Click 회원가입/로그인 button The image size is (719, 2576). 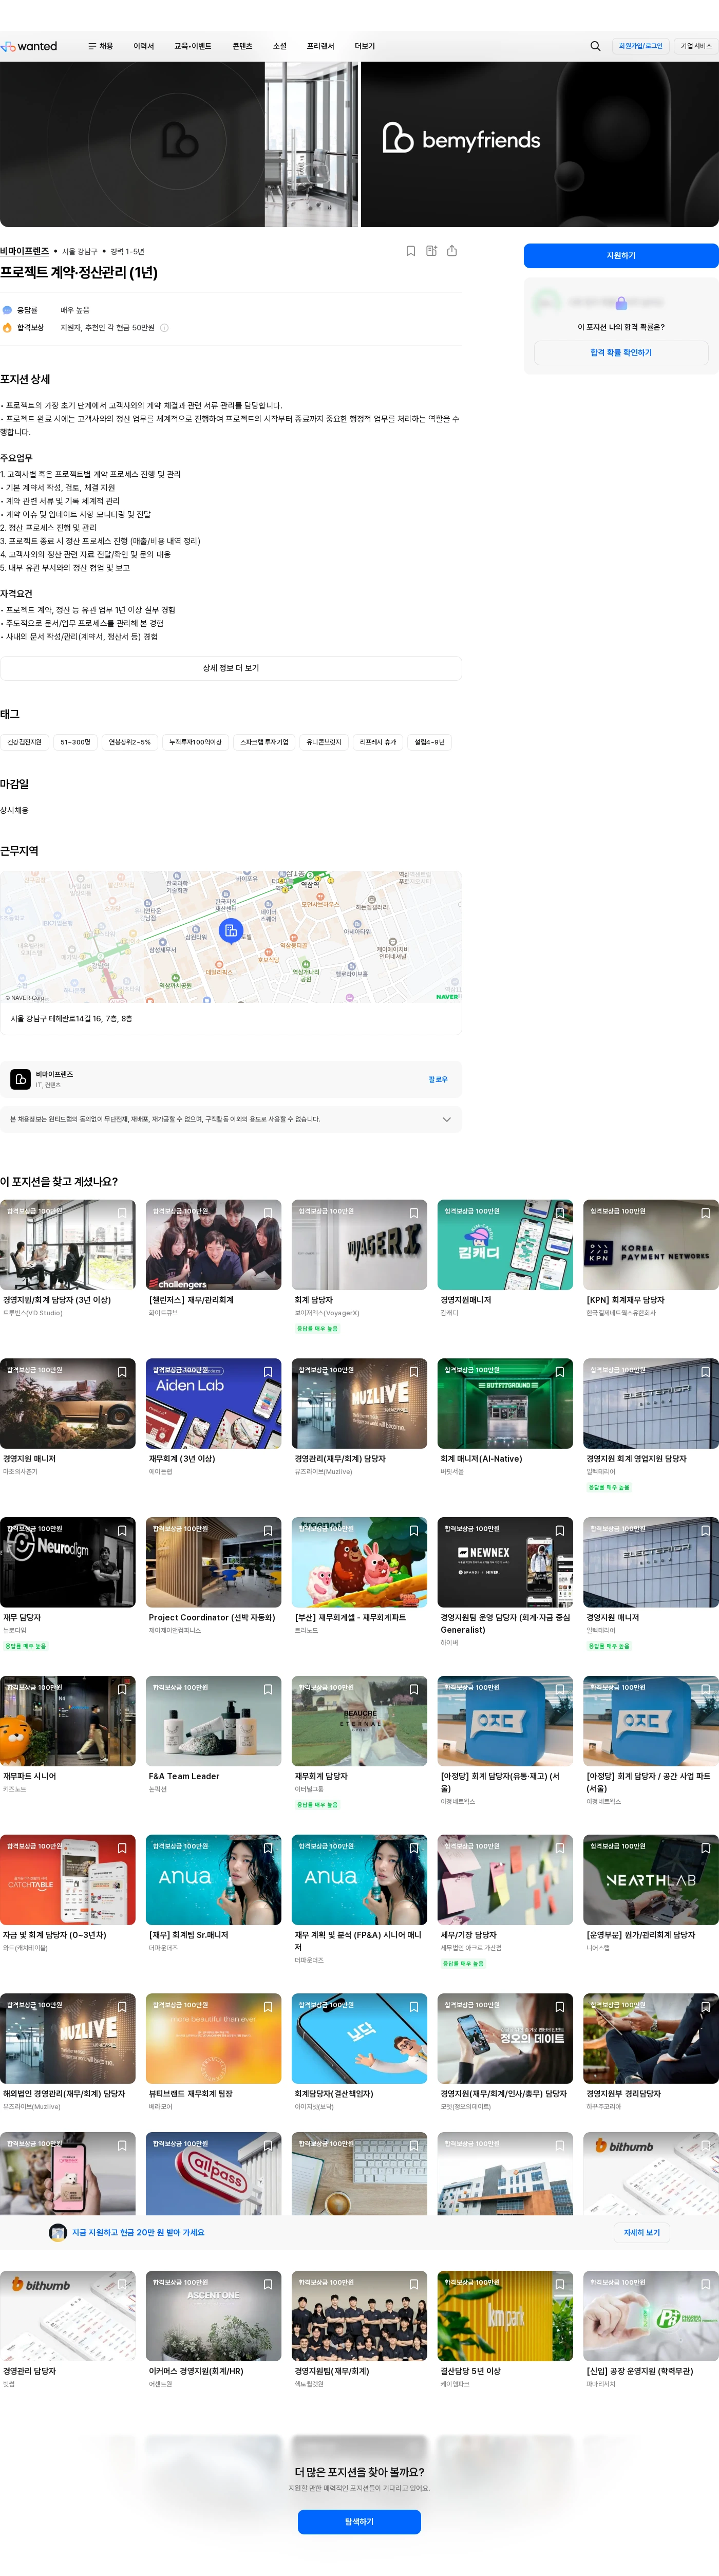coord(641,46)
